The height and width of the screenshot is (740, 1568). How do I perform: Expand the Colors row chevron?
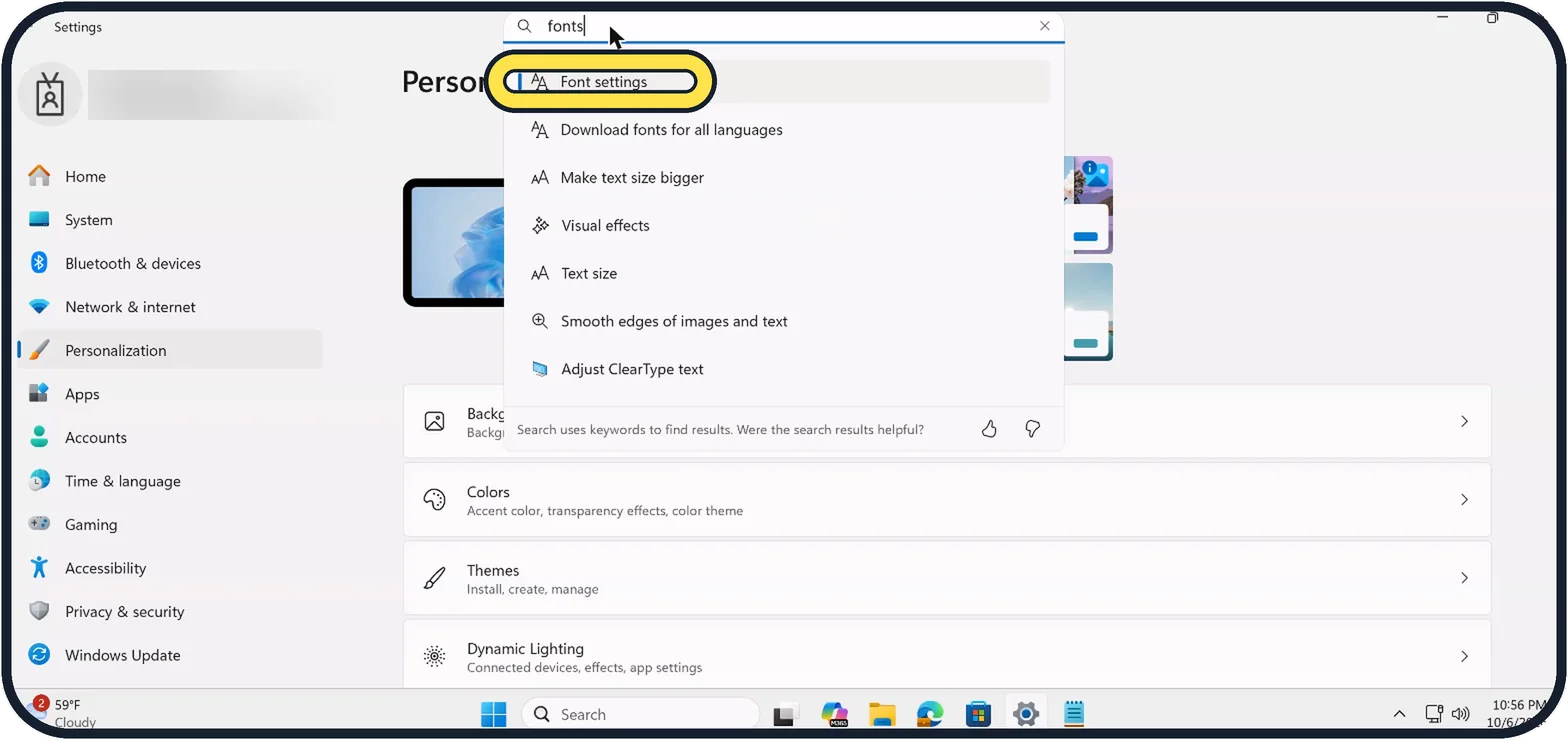pos(1464,499)
